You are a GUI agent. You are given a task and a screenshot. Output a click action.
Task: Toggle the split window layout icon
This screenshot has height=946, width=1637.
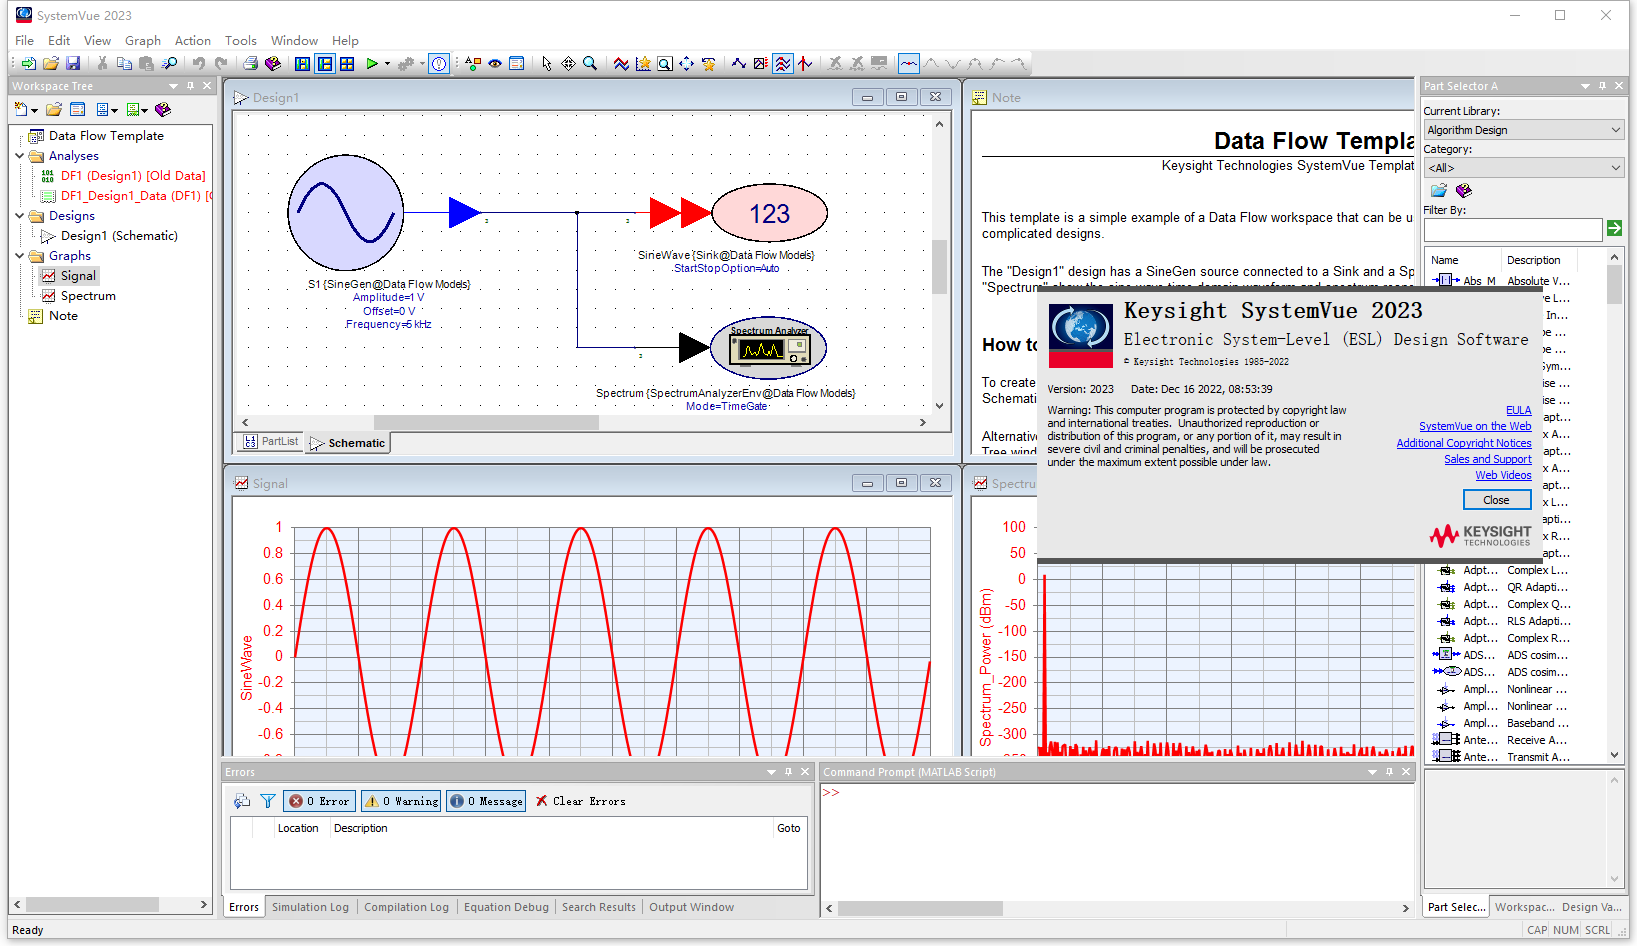point(325,64)
